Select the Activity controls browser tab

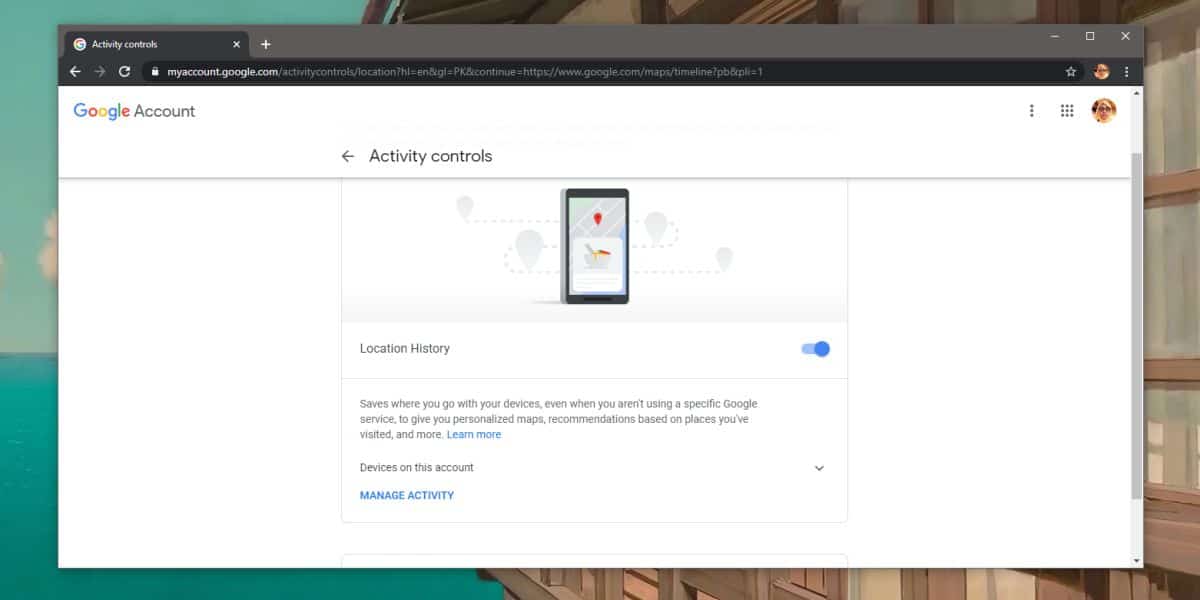(157, 44)
